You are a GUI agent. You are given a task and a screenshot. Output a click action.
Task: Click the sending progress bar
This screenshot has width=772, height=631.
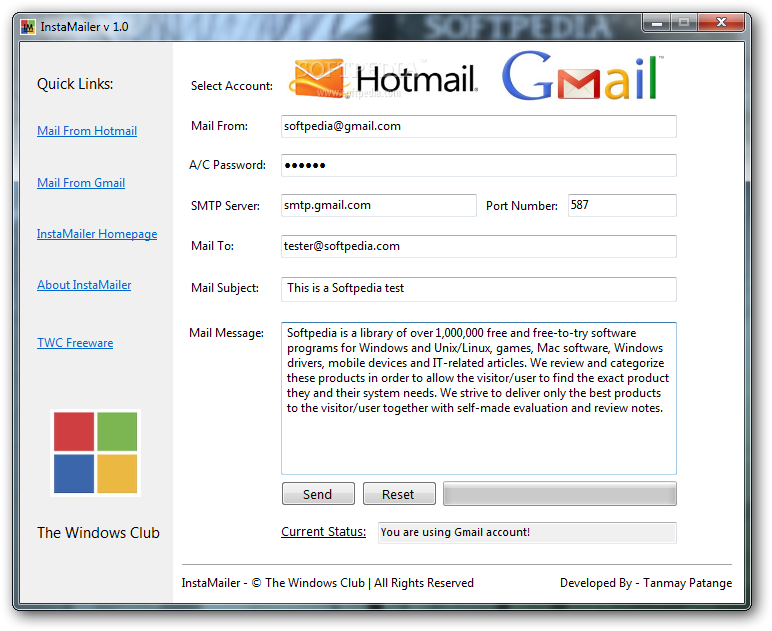(x=560, y=494)
